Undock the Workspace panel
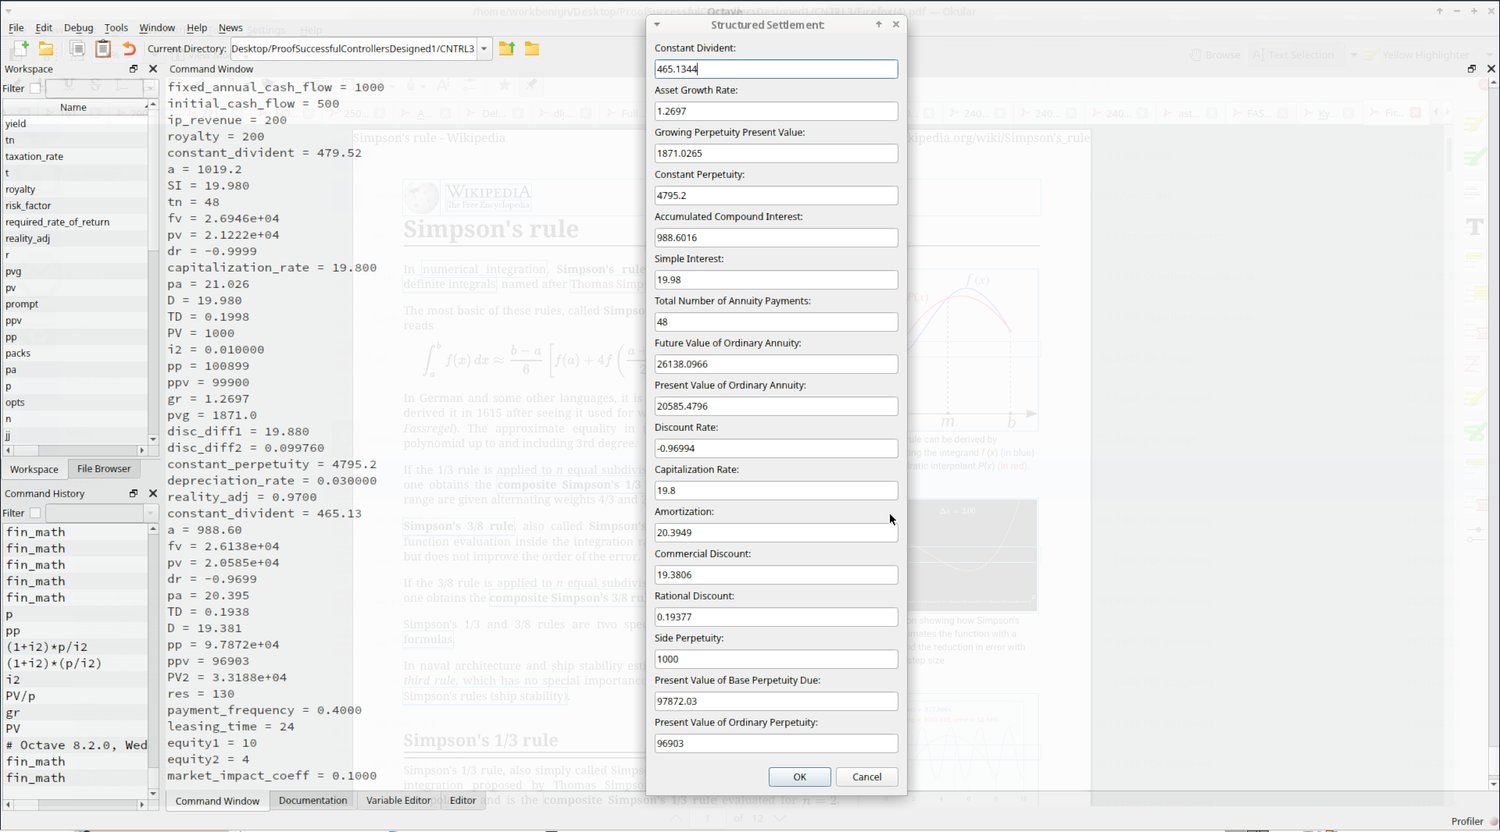 click(x=134, y=69)
